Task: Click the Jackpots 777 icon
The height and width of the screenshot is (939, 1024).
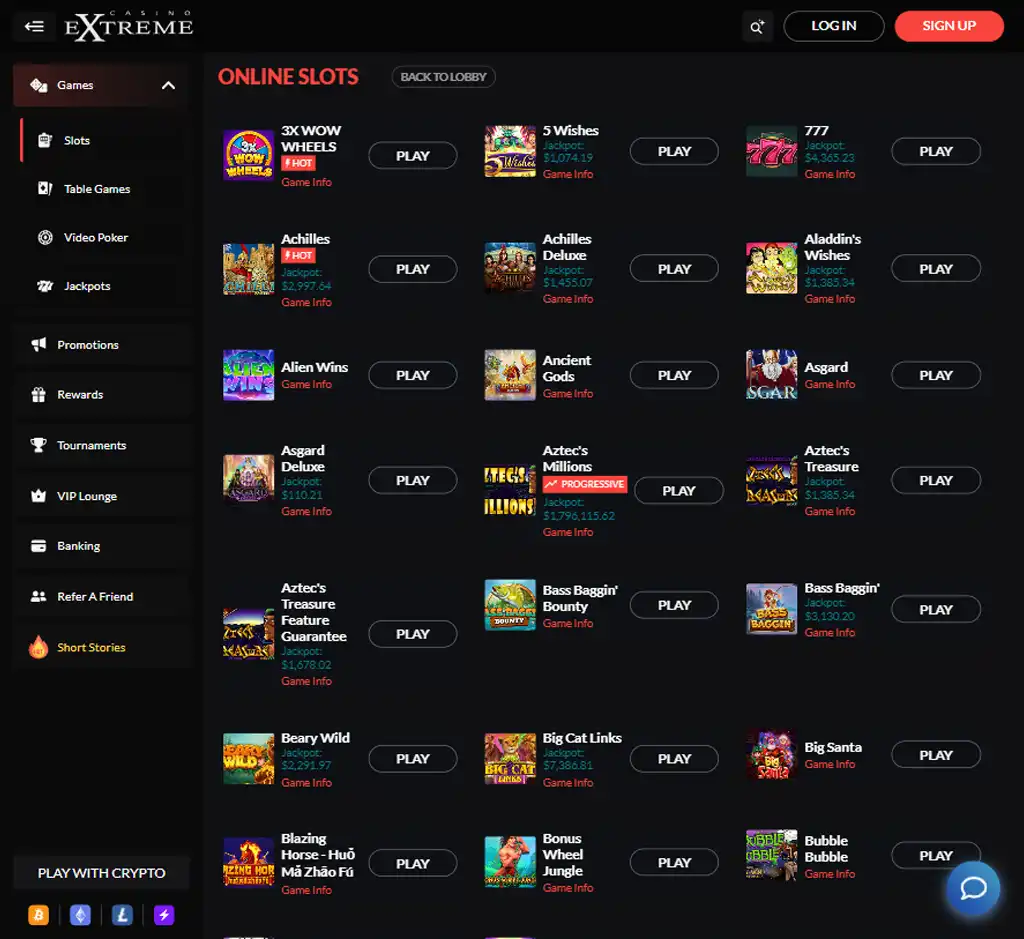Action: click(x=44, y=285)
